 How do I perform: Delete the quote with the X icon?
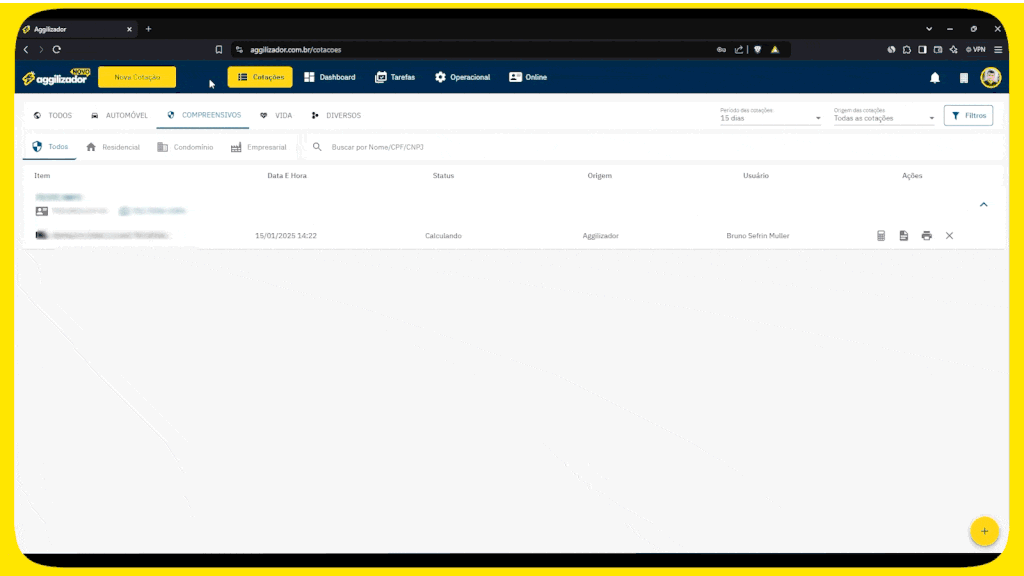950,236
